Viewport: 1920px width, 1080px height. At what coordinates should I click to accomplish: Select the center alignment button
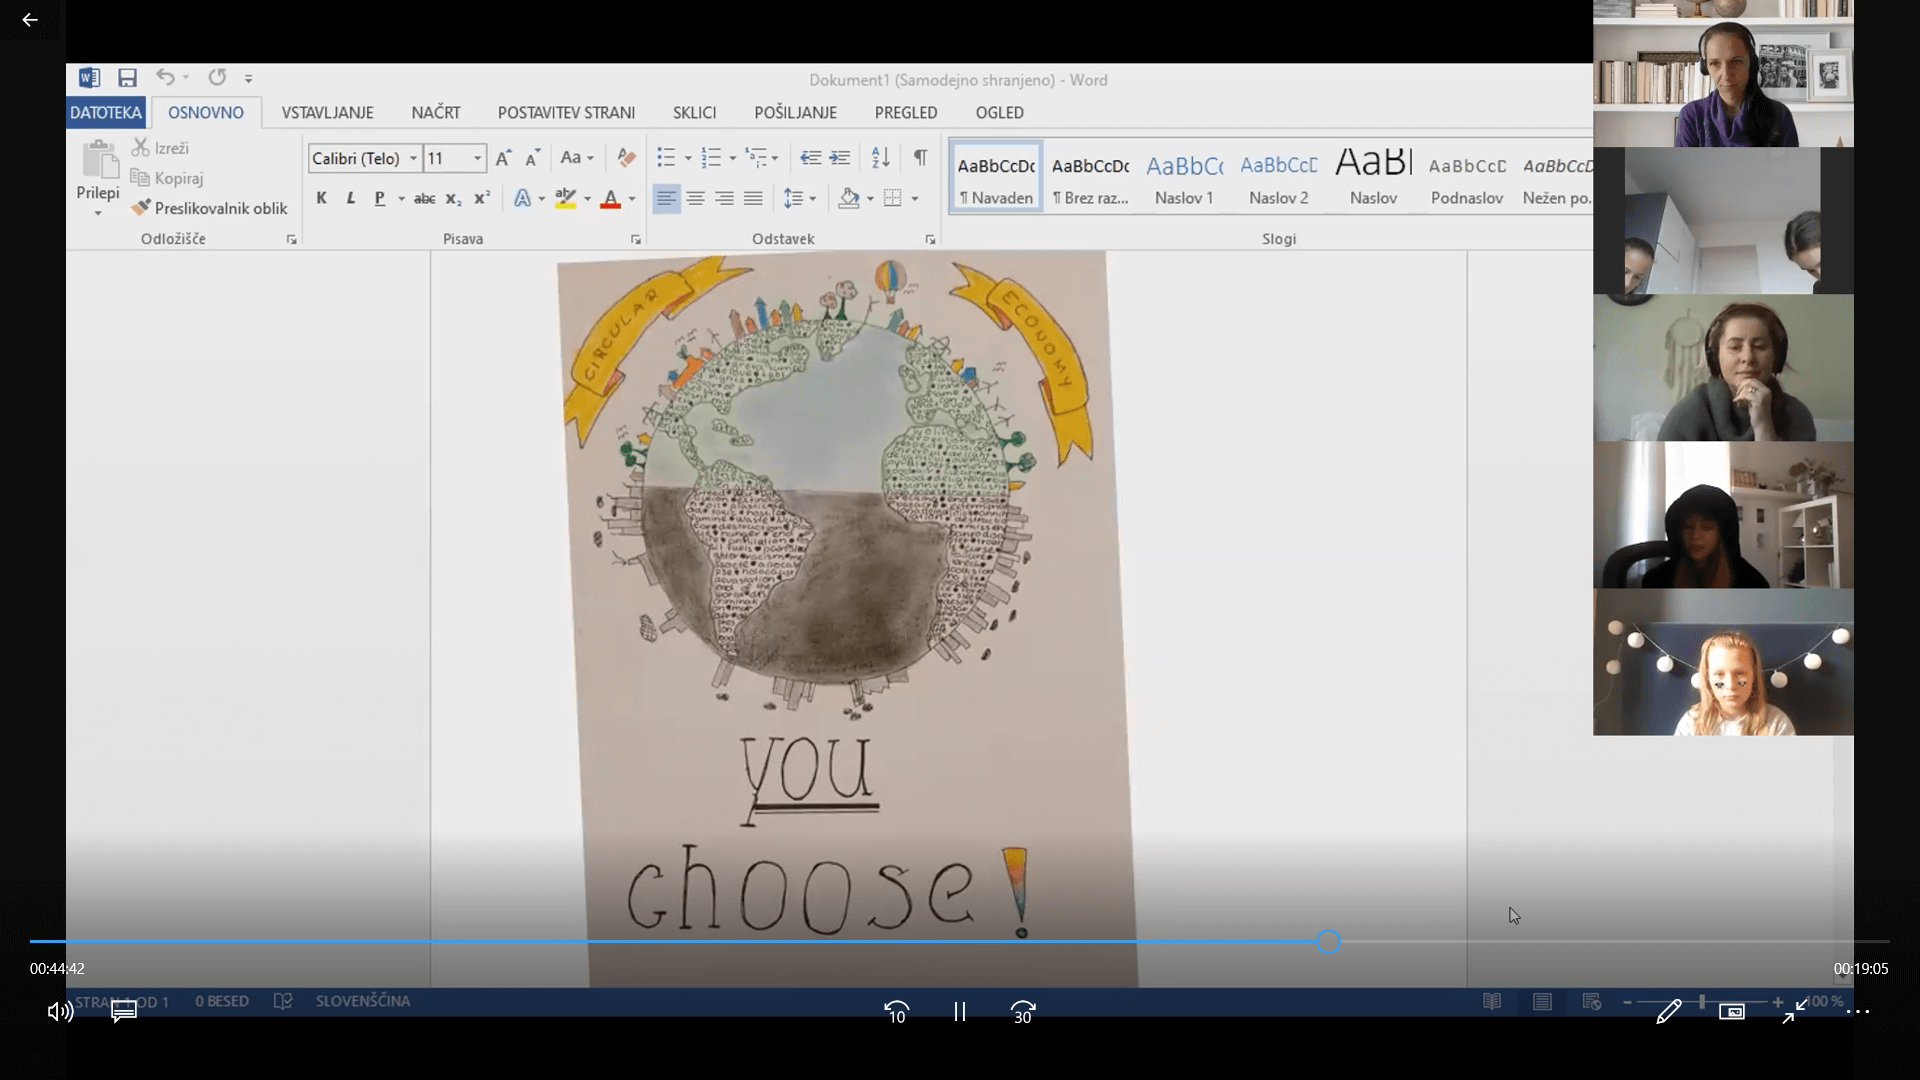pos(695,198)
